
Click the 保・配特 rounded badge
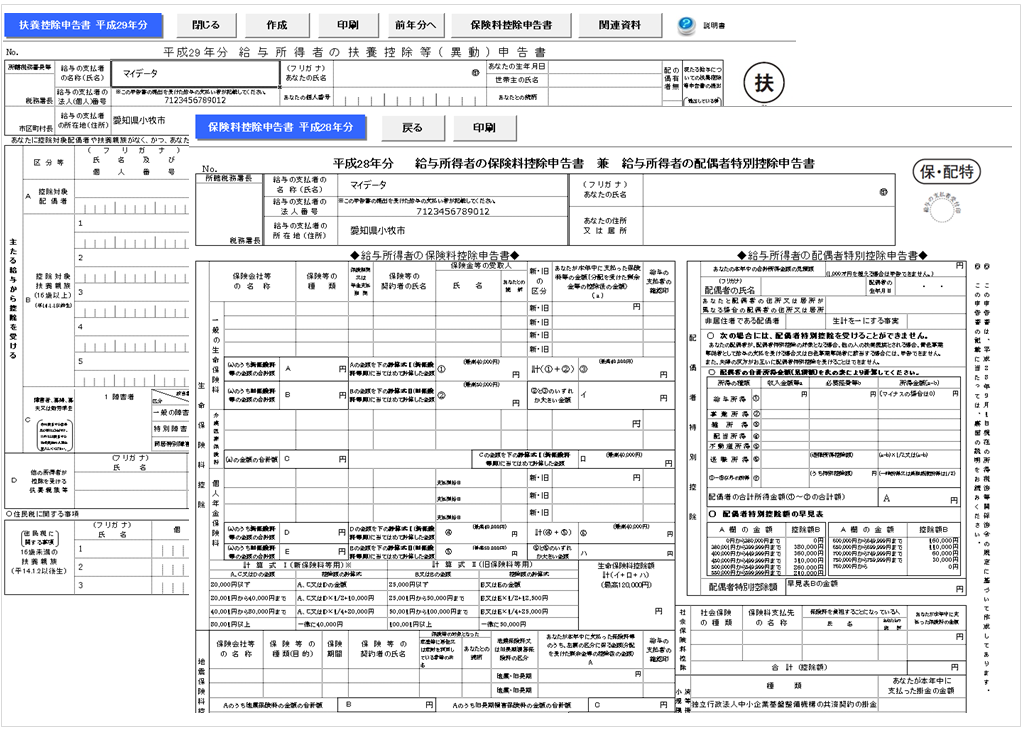947,172
